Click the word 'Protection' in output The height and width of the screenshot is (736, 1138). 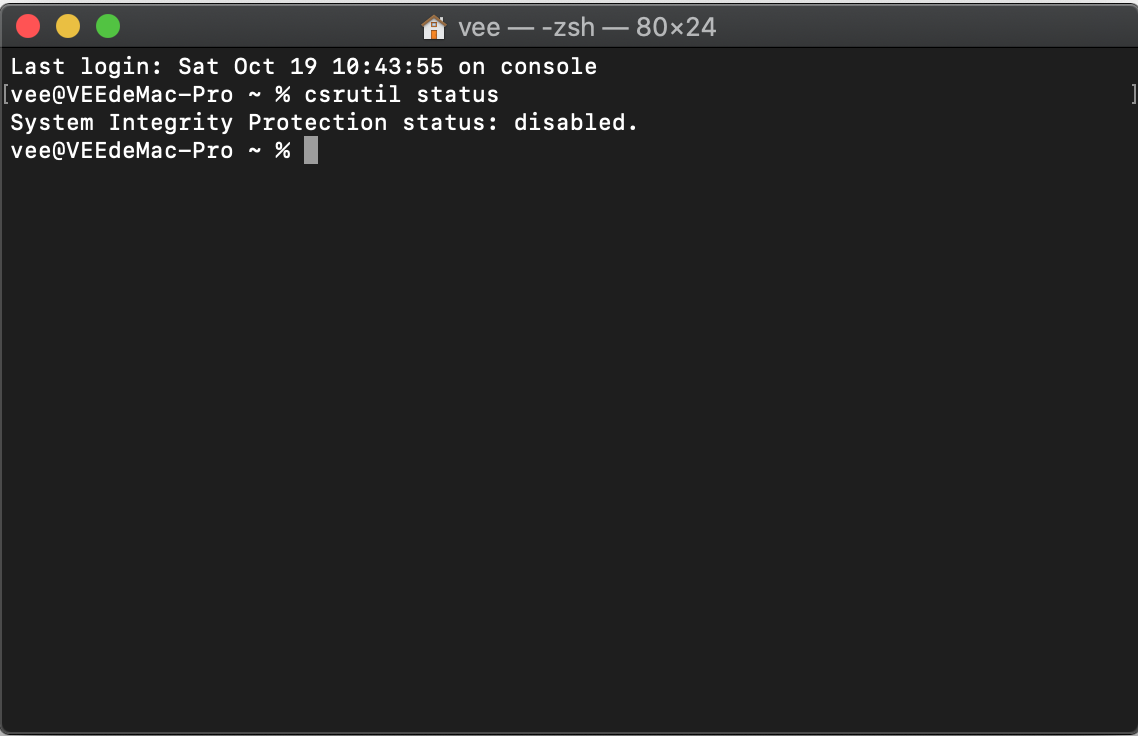tap(317, 122)
